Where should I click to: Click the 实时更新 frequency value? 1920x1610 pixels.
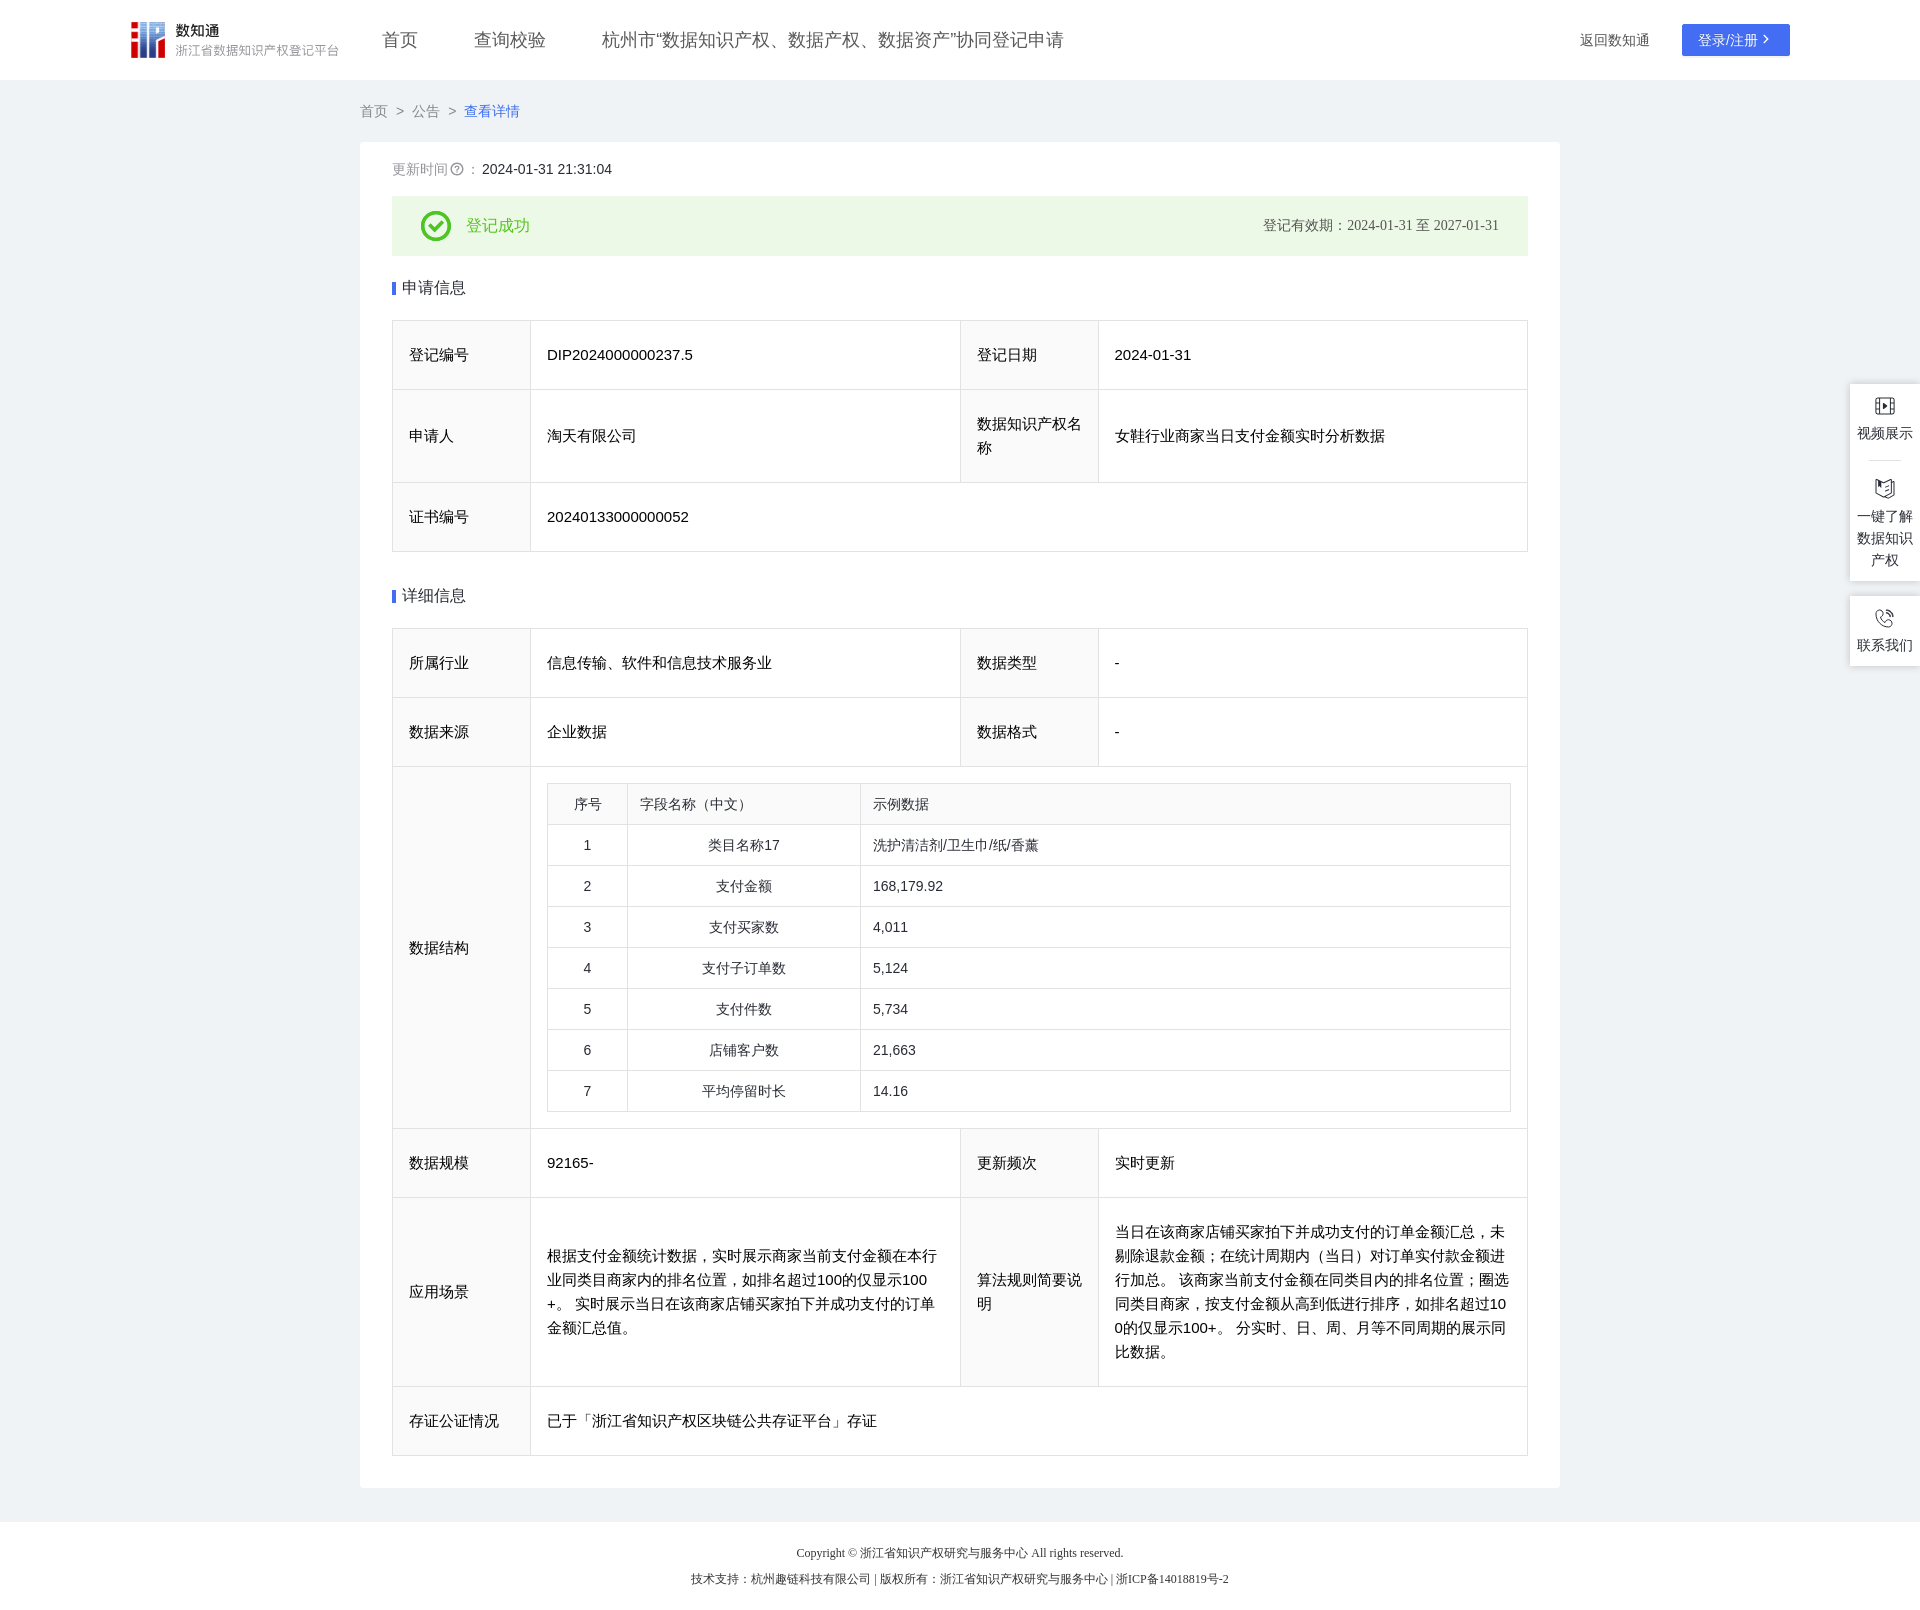point(1145,1163)
